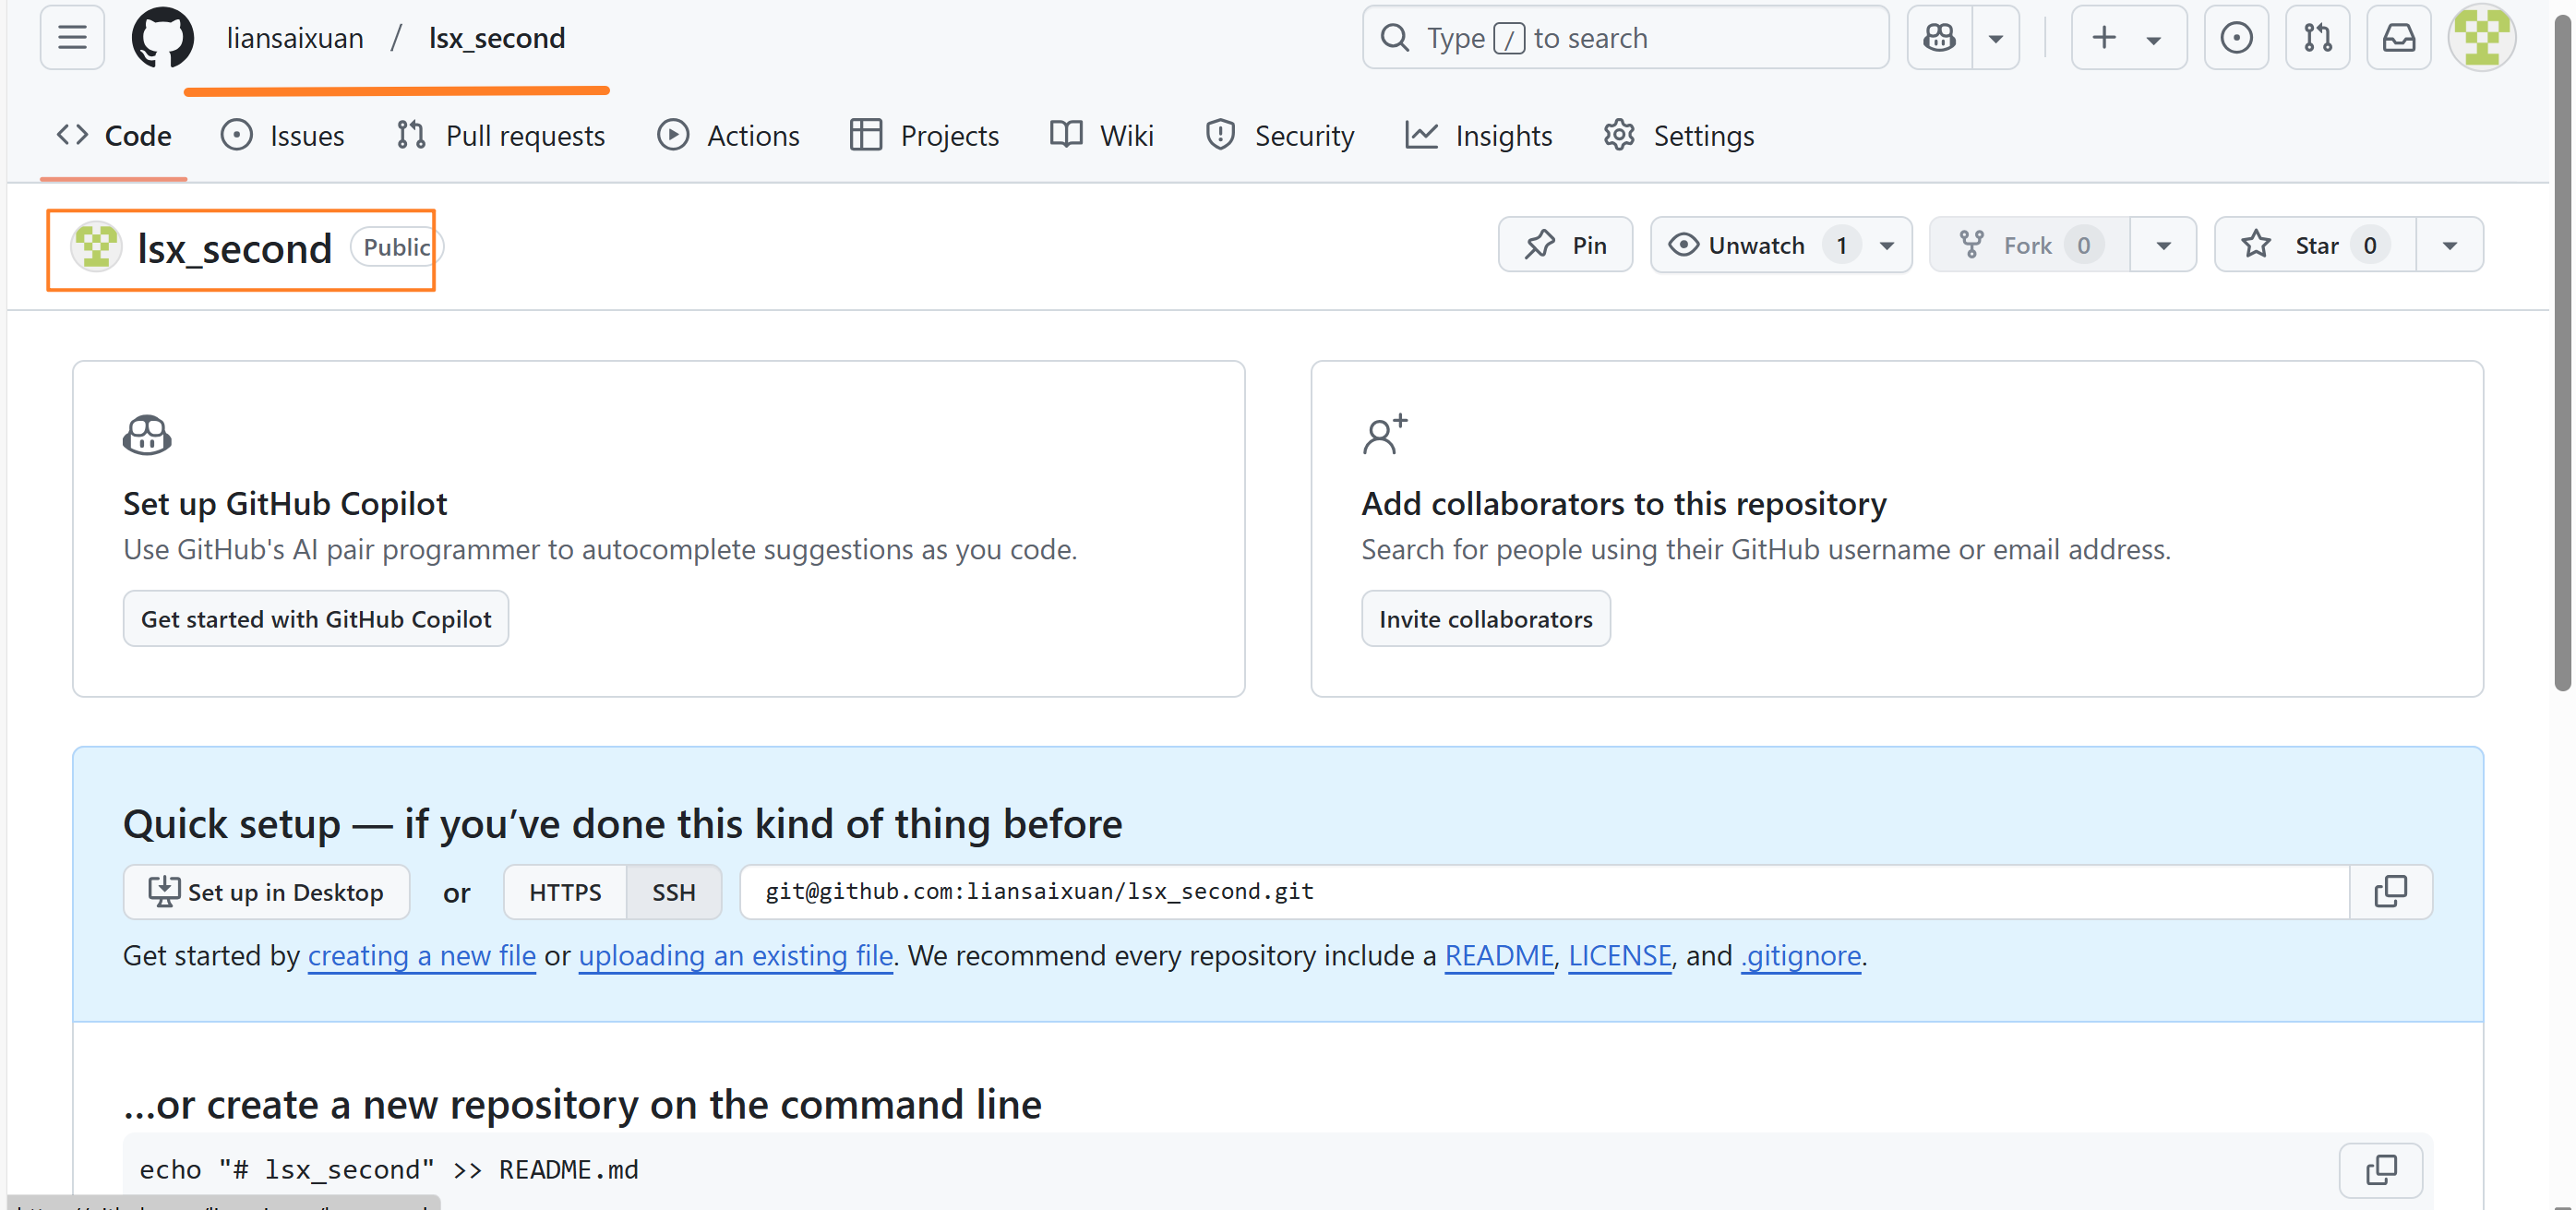Screen dimensions: 2576x1210
Task: Copy the repository SSH URL
Action: point(2390,891)
